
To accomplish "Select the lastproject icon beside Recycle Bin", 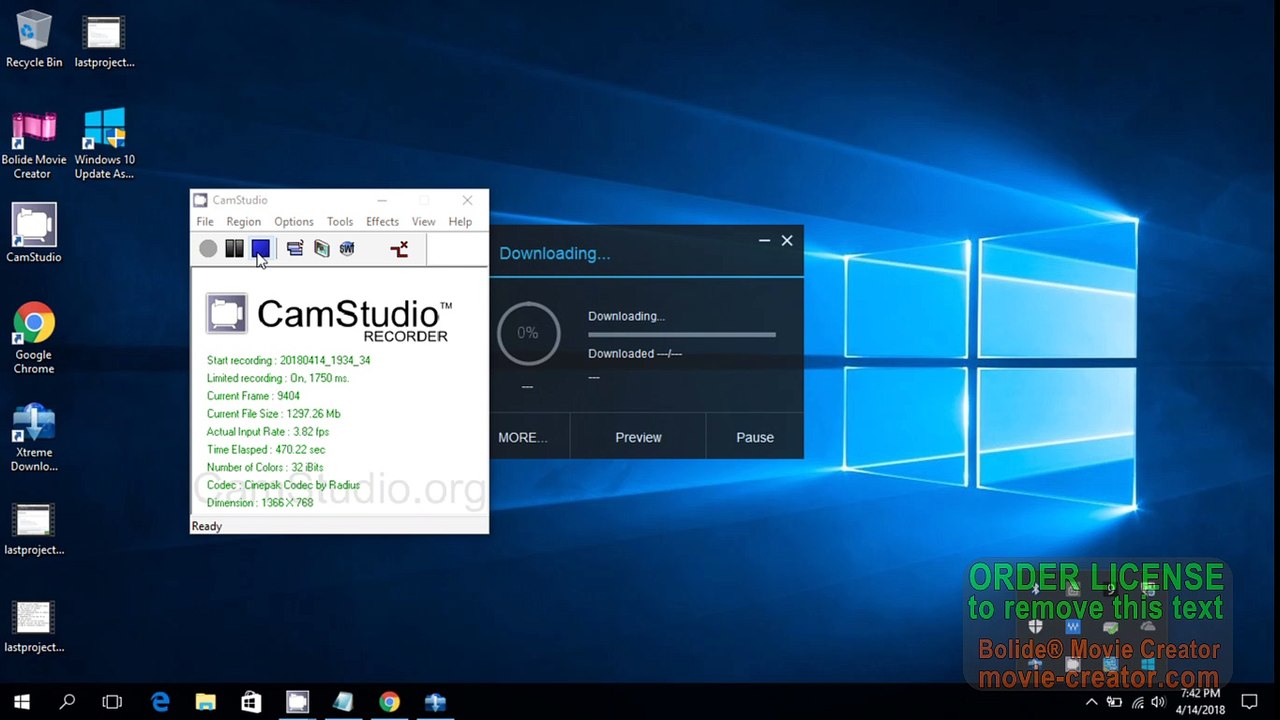I will (x=104, y=40).
